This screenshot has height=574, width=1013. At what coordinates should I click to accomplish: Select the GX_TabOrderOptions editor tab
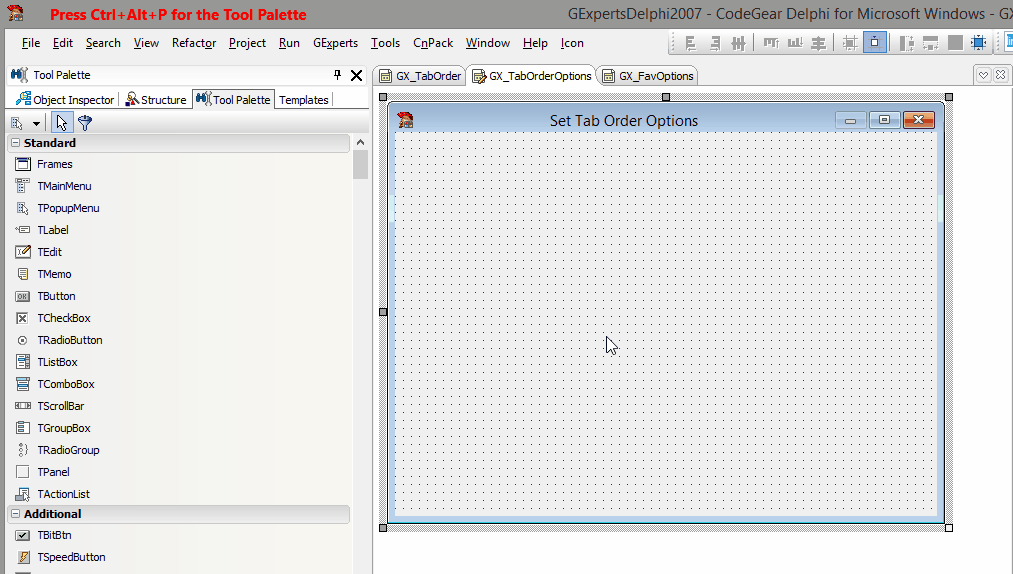[532, 76]
